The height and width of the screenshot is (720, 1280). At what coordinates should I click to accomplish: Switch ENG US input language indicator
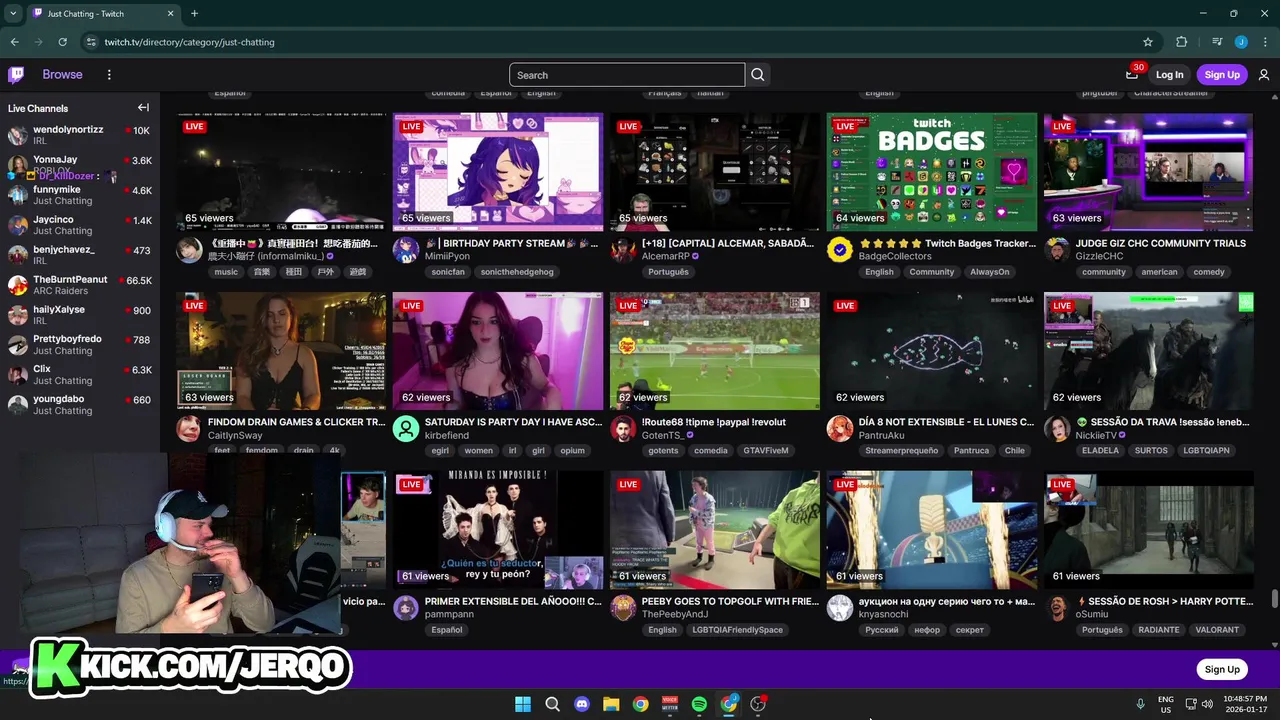tap(1166, 704)
